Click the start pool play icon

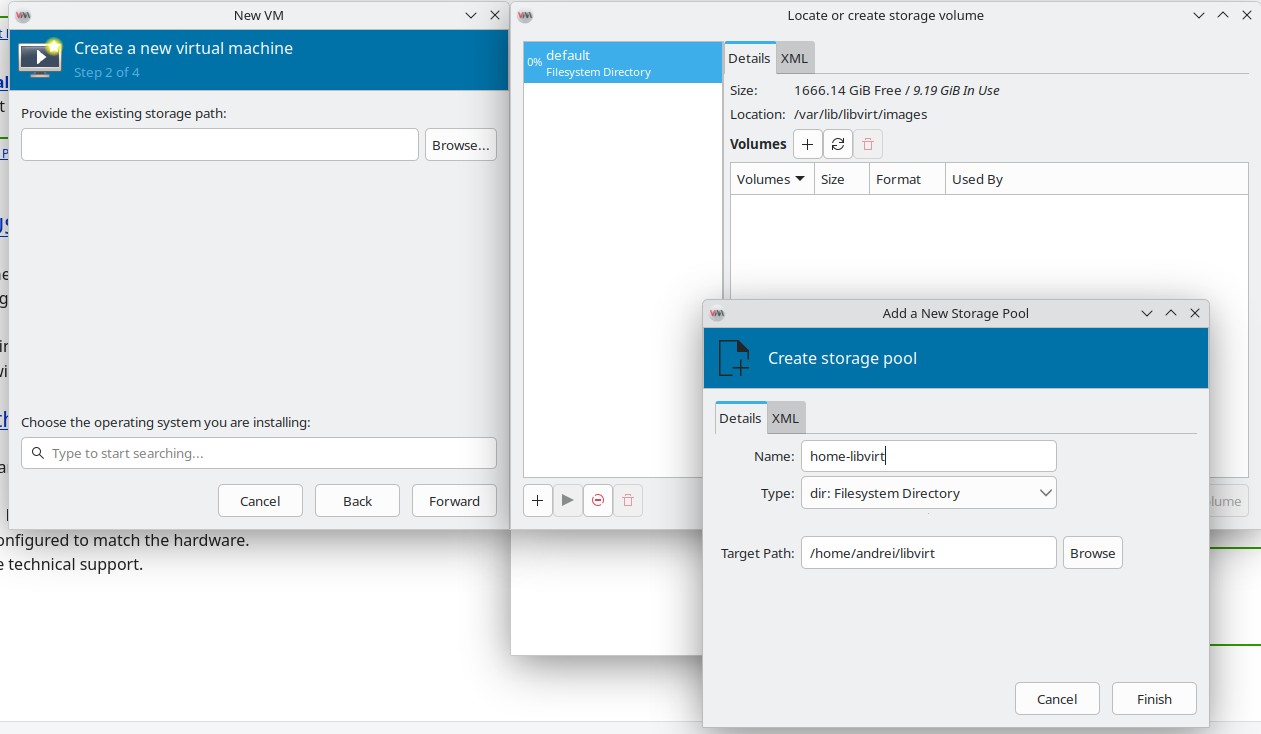(x=567, y=500)
